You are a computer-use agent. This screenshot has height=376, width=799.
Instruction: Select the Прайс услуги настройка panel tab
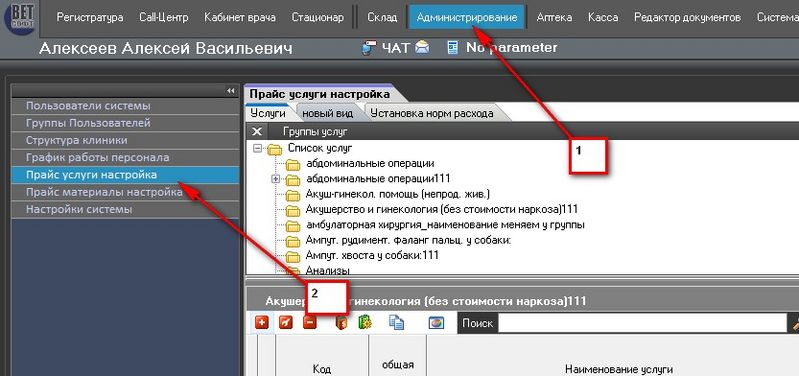tap(320, 94)
